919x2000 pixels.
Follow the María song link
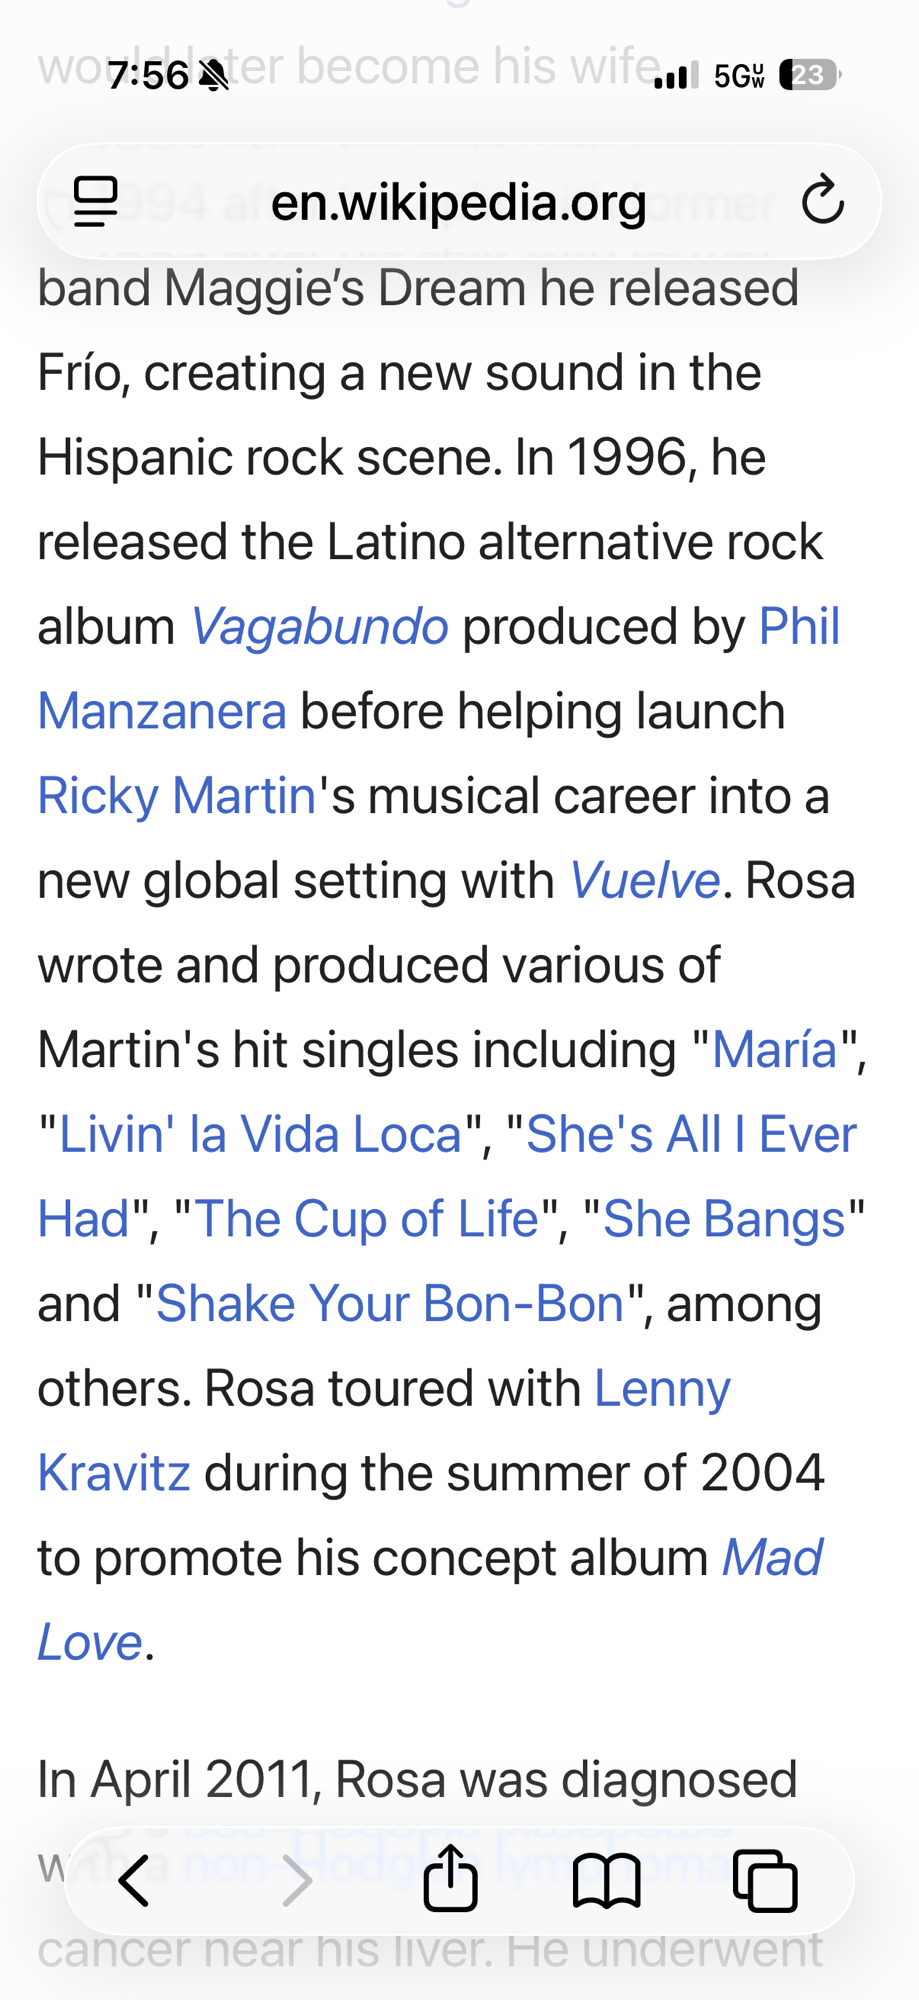coord(774,1050)
